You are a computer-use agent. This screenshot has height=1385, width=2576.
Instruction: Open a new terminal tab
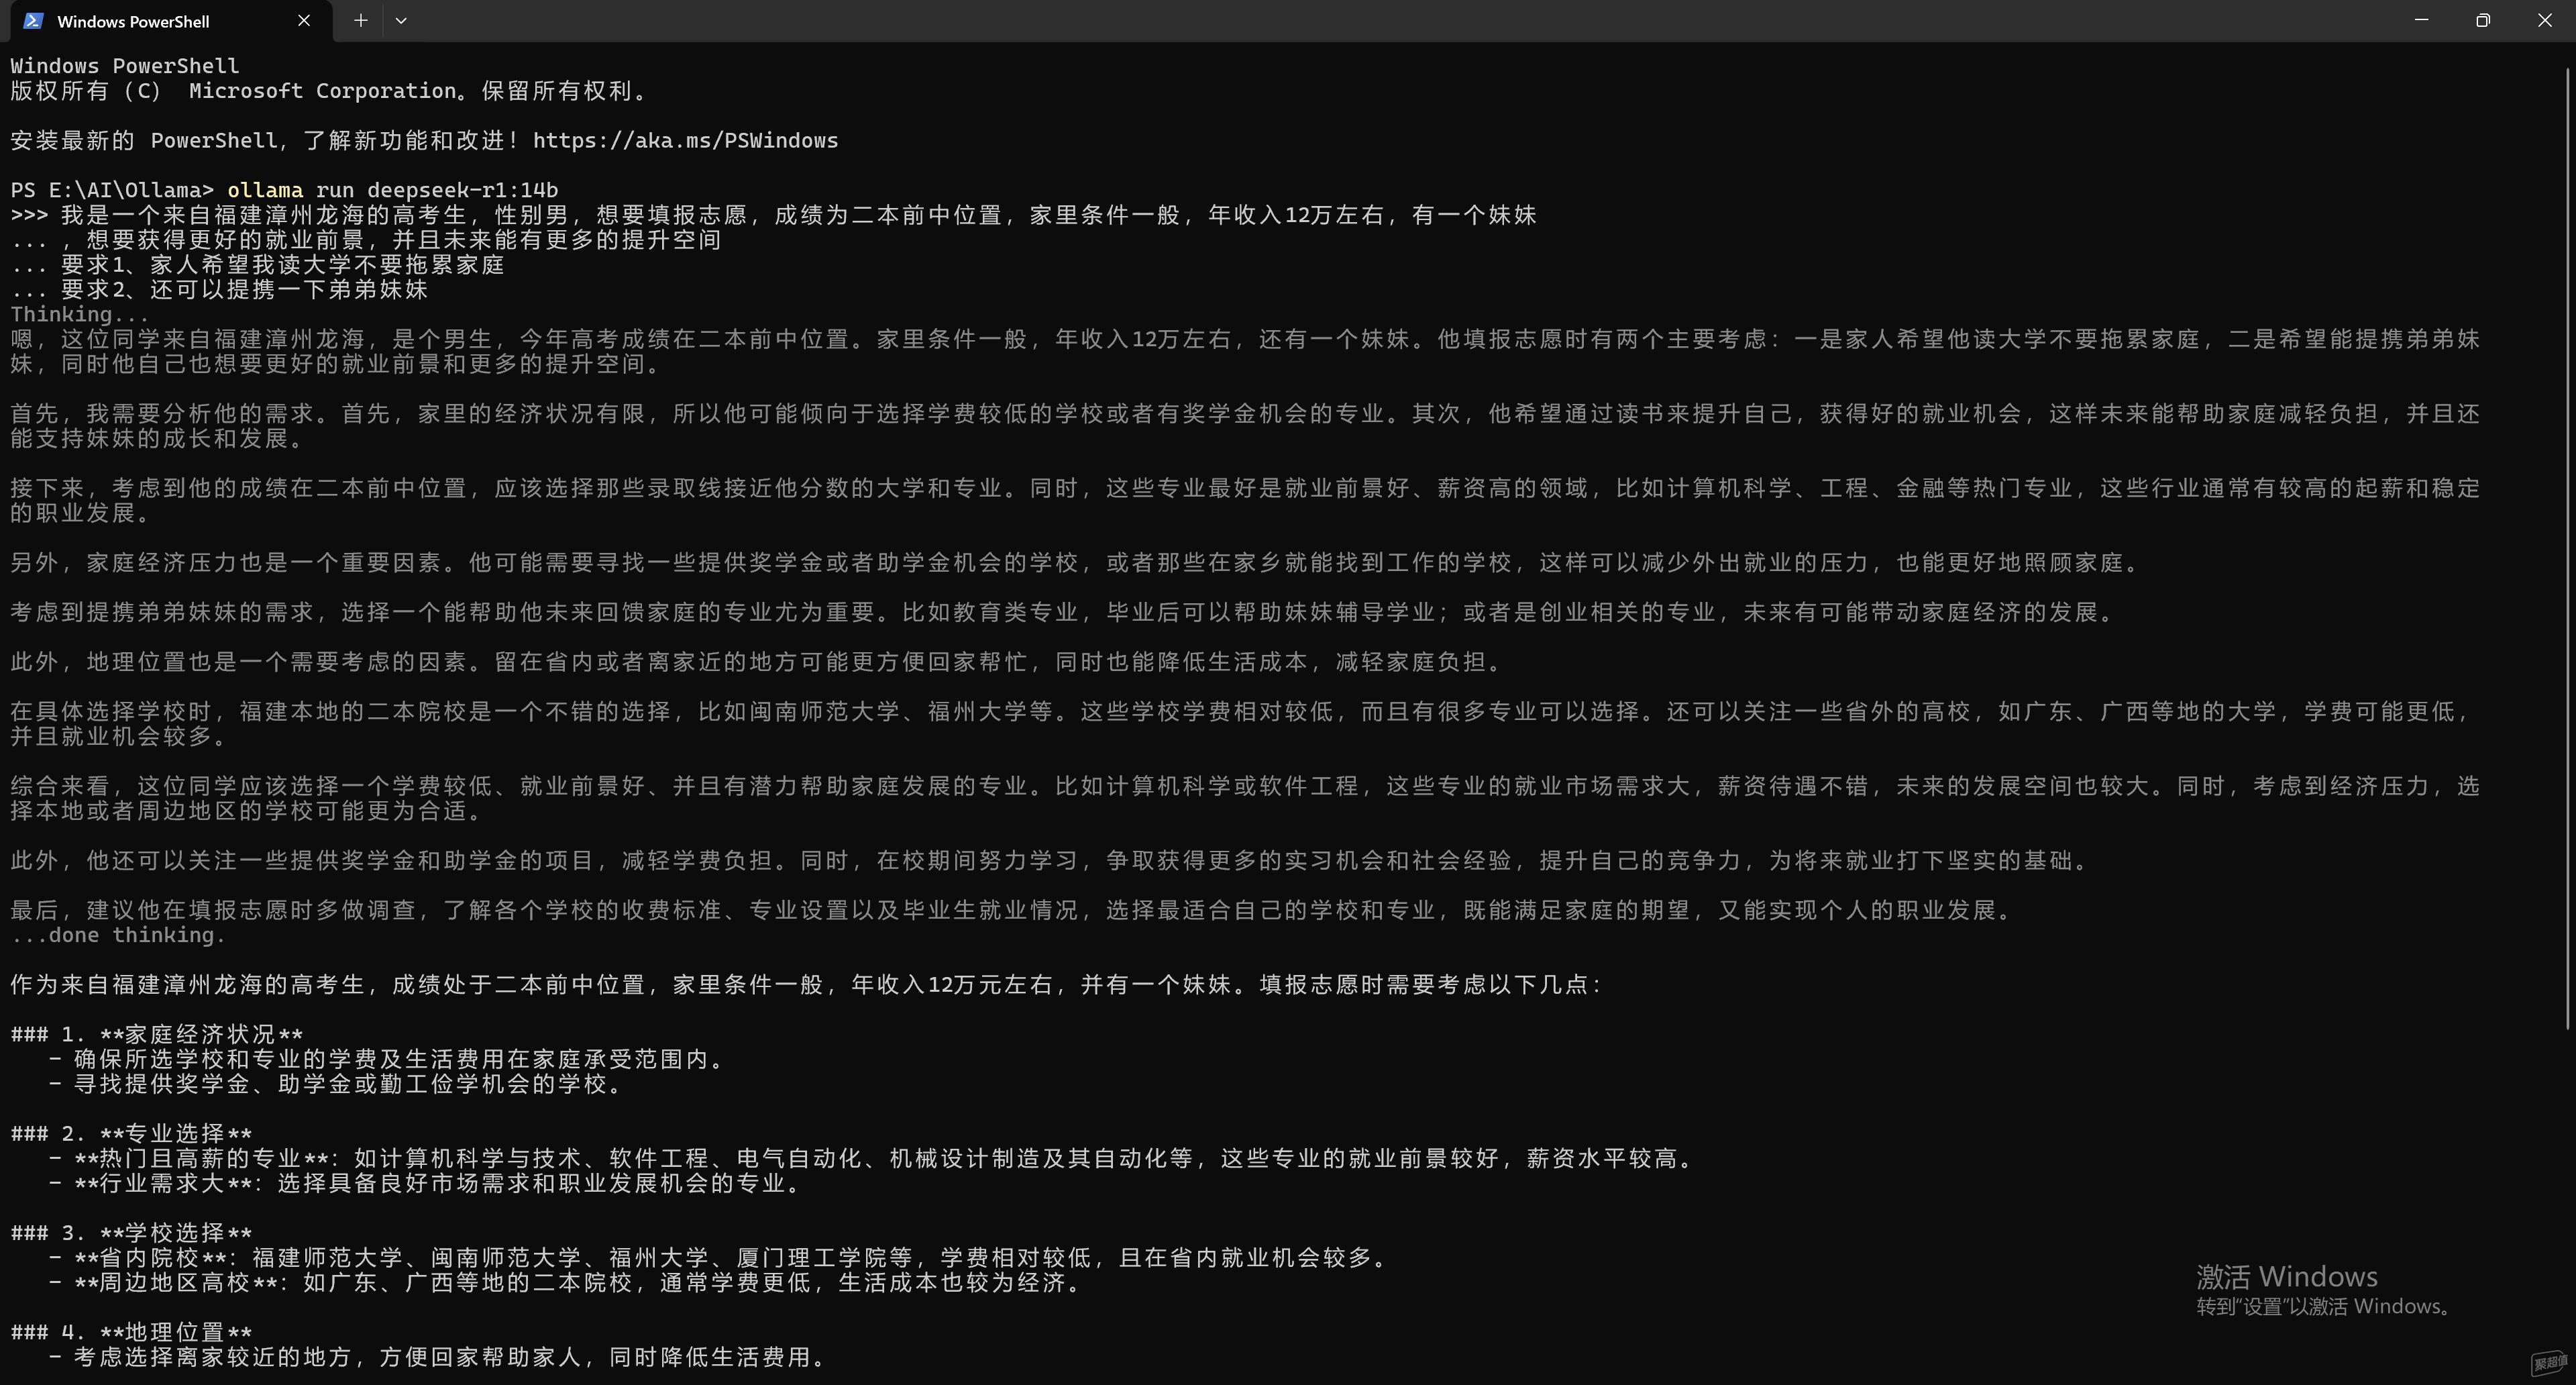361,20
